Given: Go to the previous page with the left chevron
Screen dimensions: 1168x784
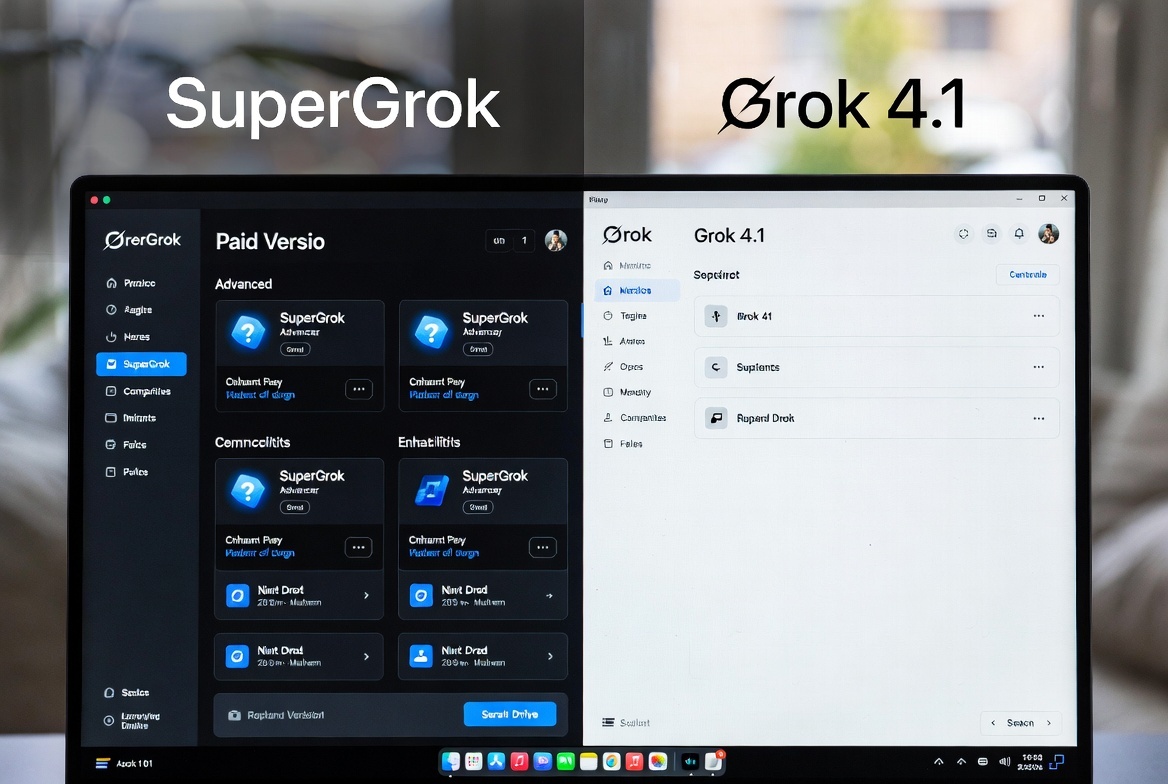Looking at the screenshot, I should point(993,723).
